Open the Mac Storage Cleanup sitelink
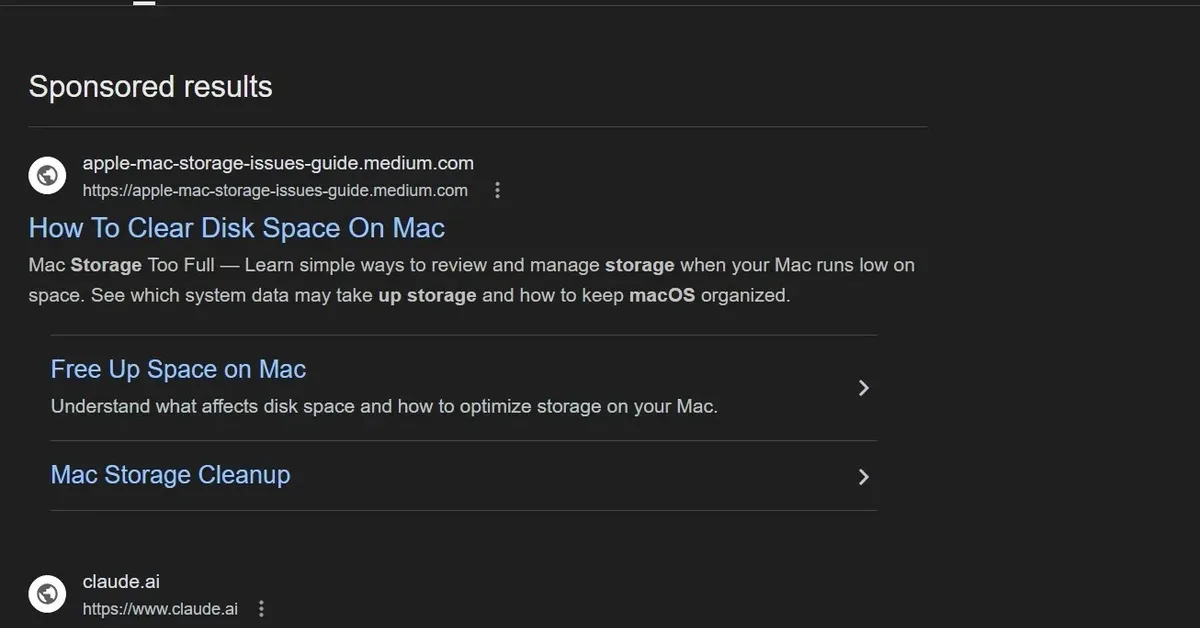 (170, 475)
